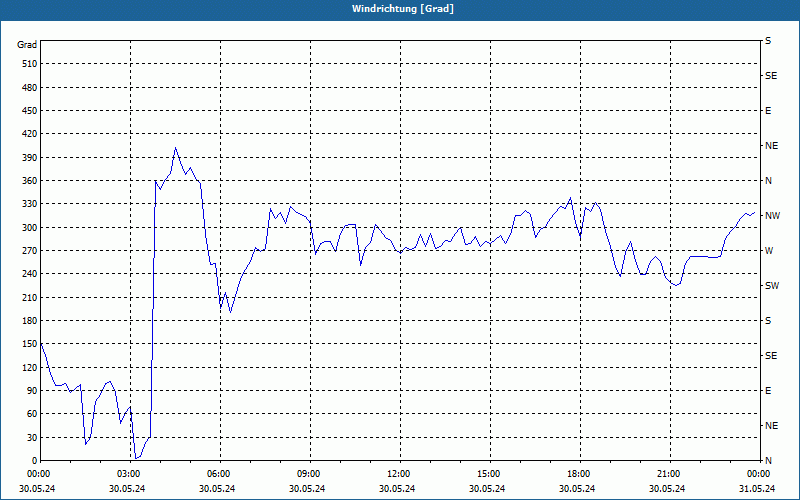800x500 pixels.
Task: Click the SW compass label
Action: [x=772, y=286]
